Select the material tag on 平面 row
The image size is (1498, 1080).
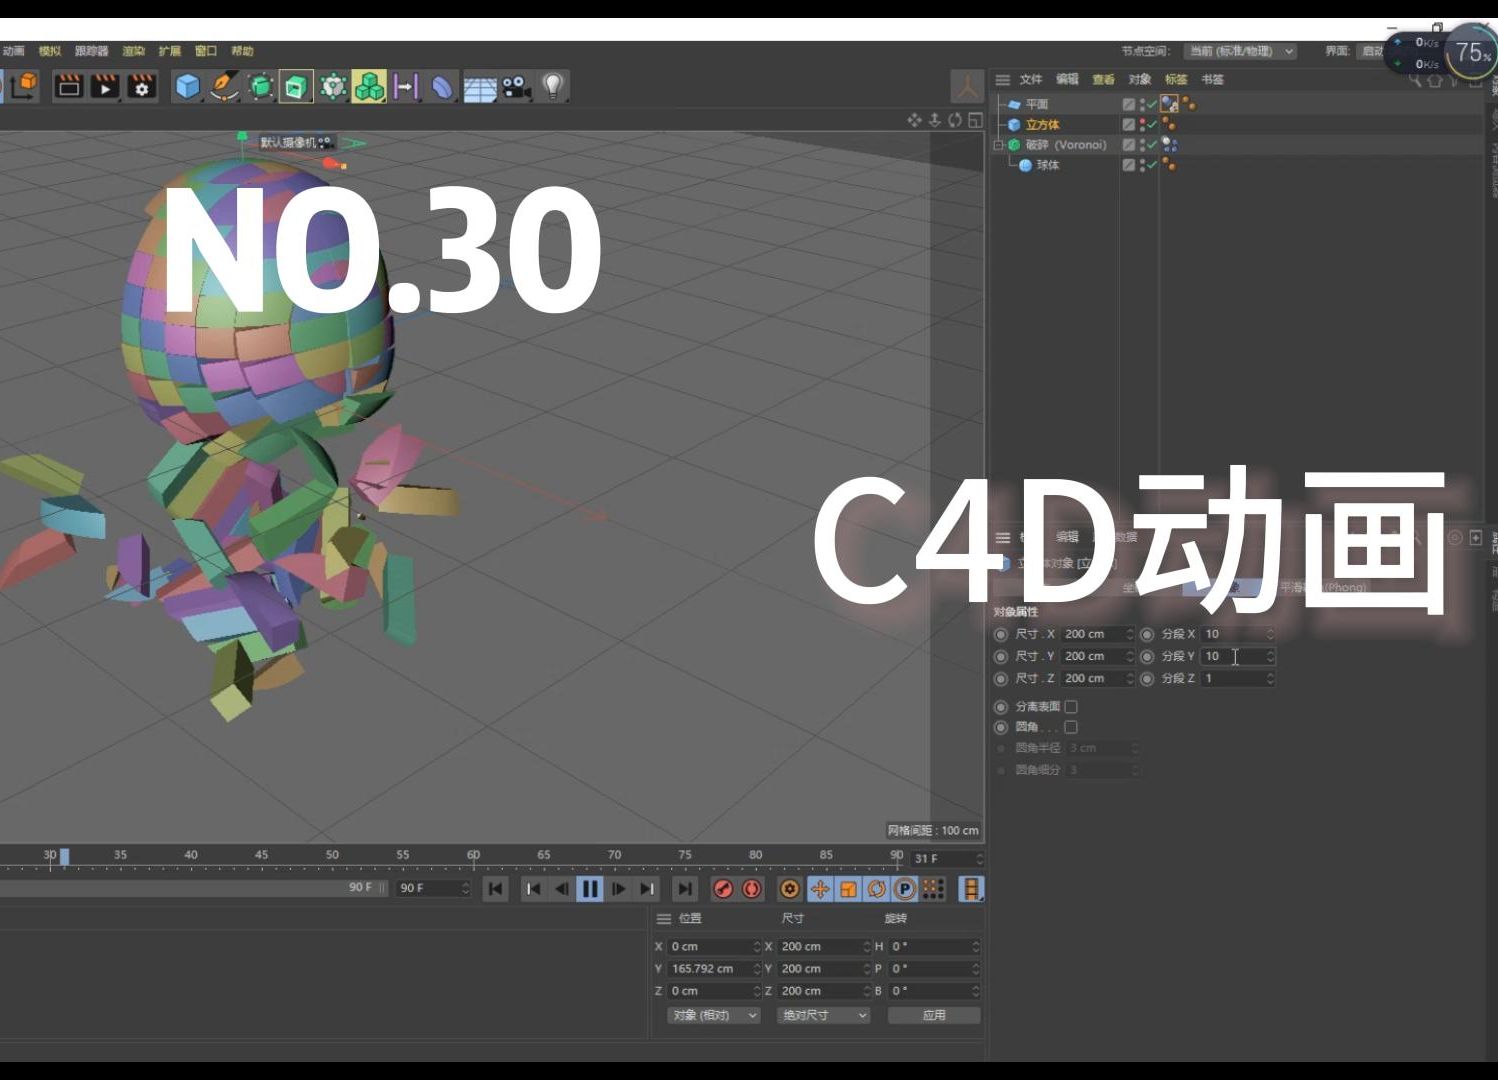1169,104
